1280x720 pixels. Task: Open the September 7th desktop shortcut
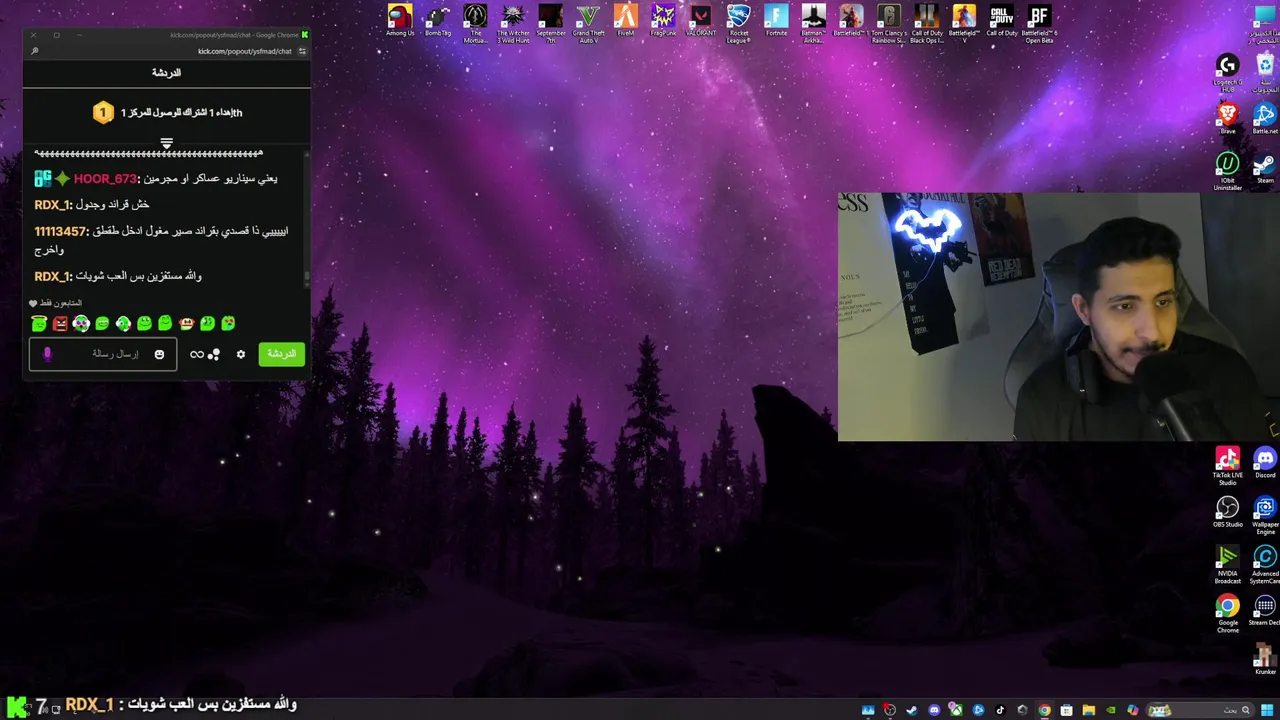point(551,23)
